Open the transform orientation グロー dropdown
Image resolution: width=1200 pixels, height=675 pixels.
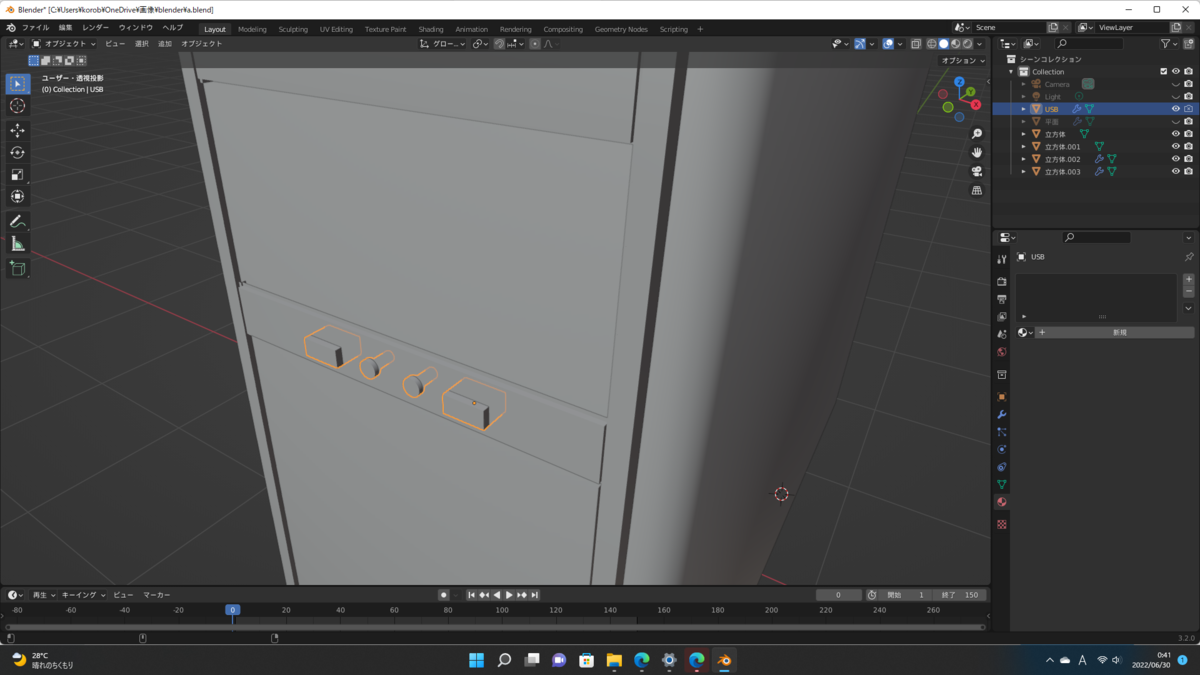[442, 44]
